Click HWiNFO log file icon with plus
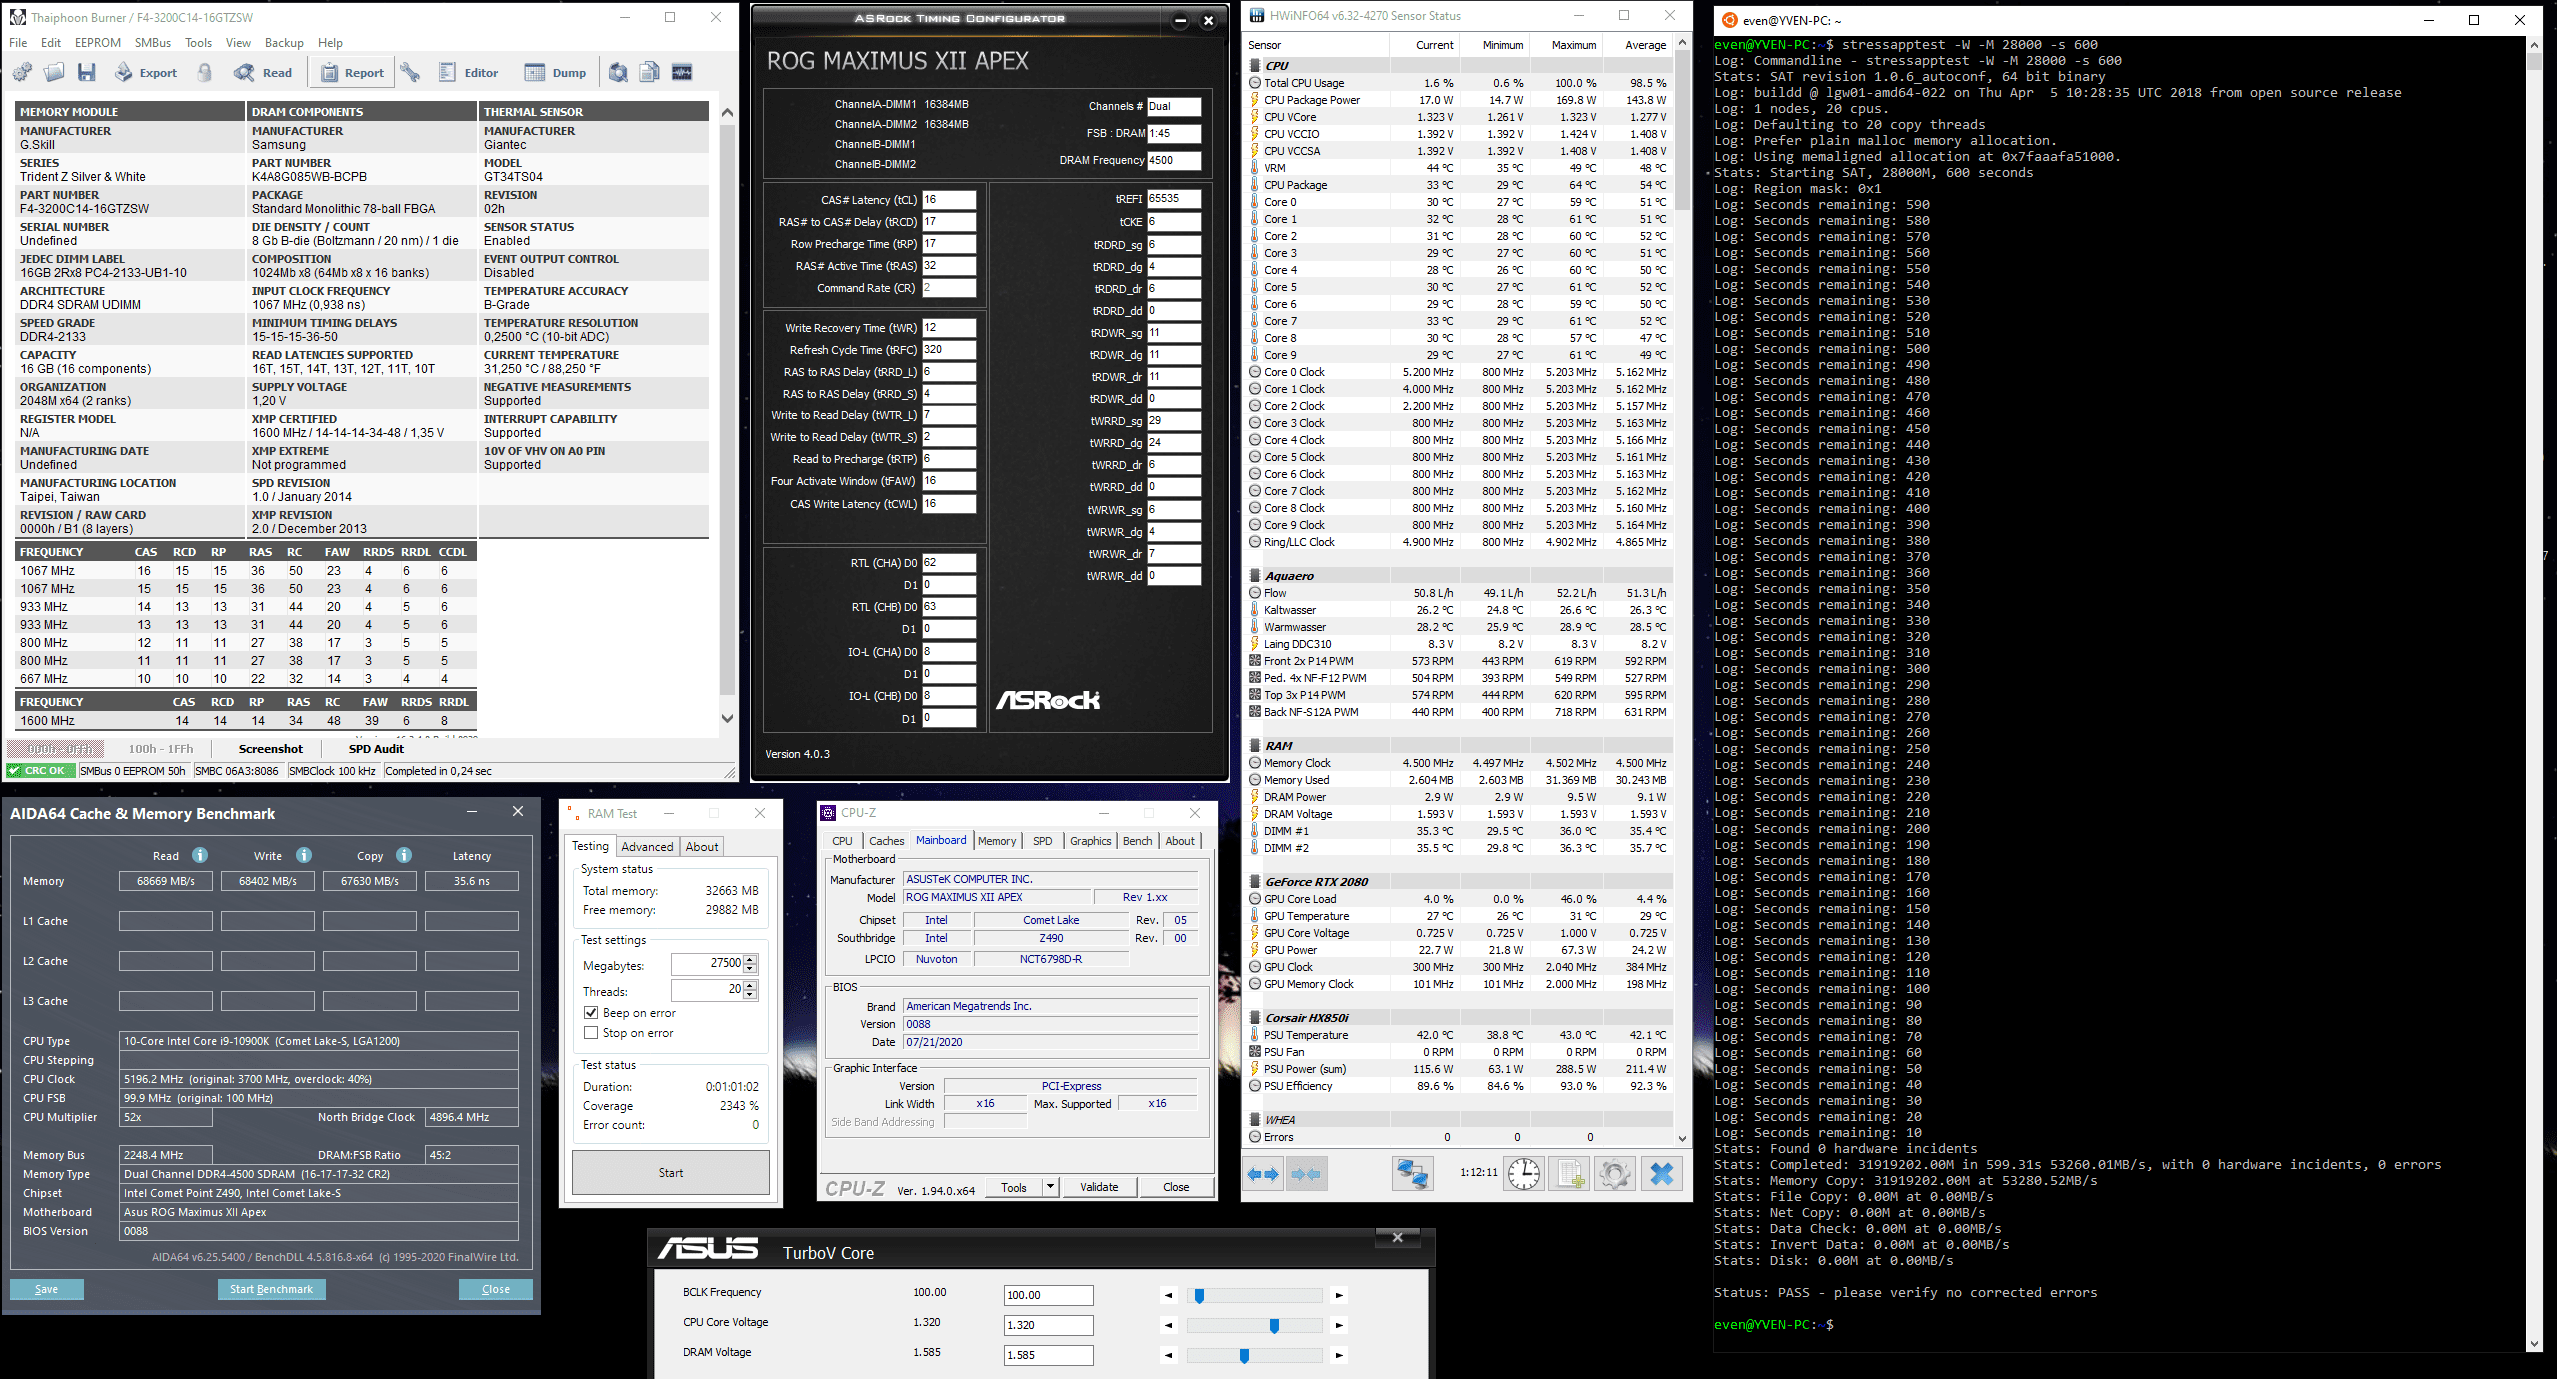The width and height of the screenshot is (2557, 1379). pyautogui.click(x=1569, y=1173)
